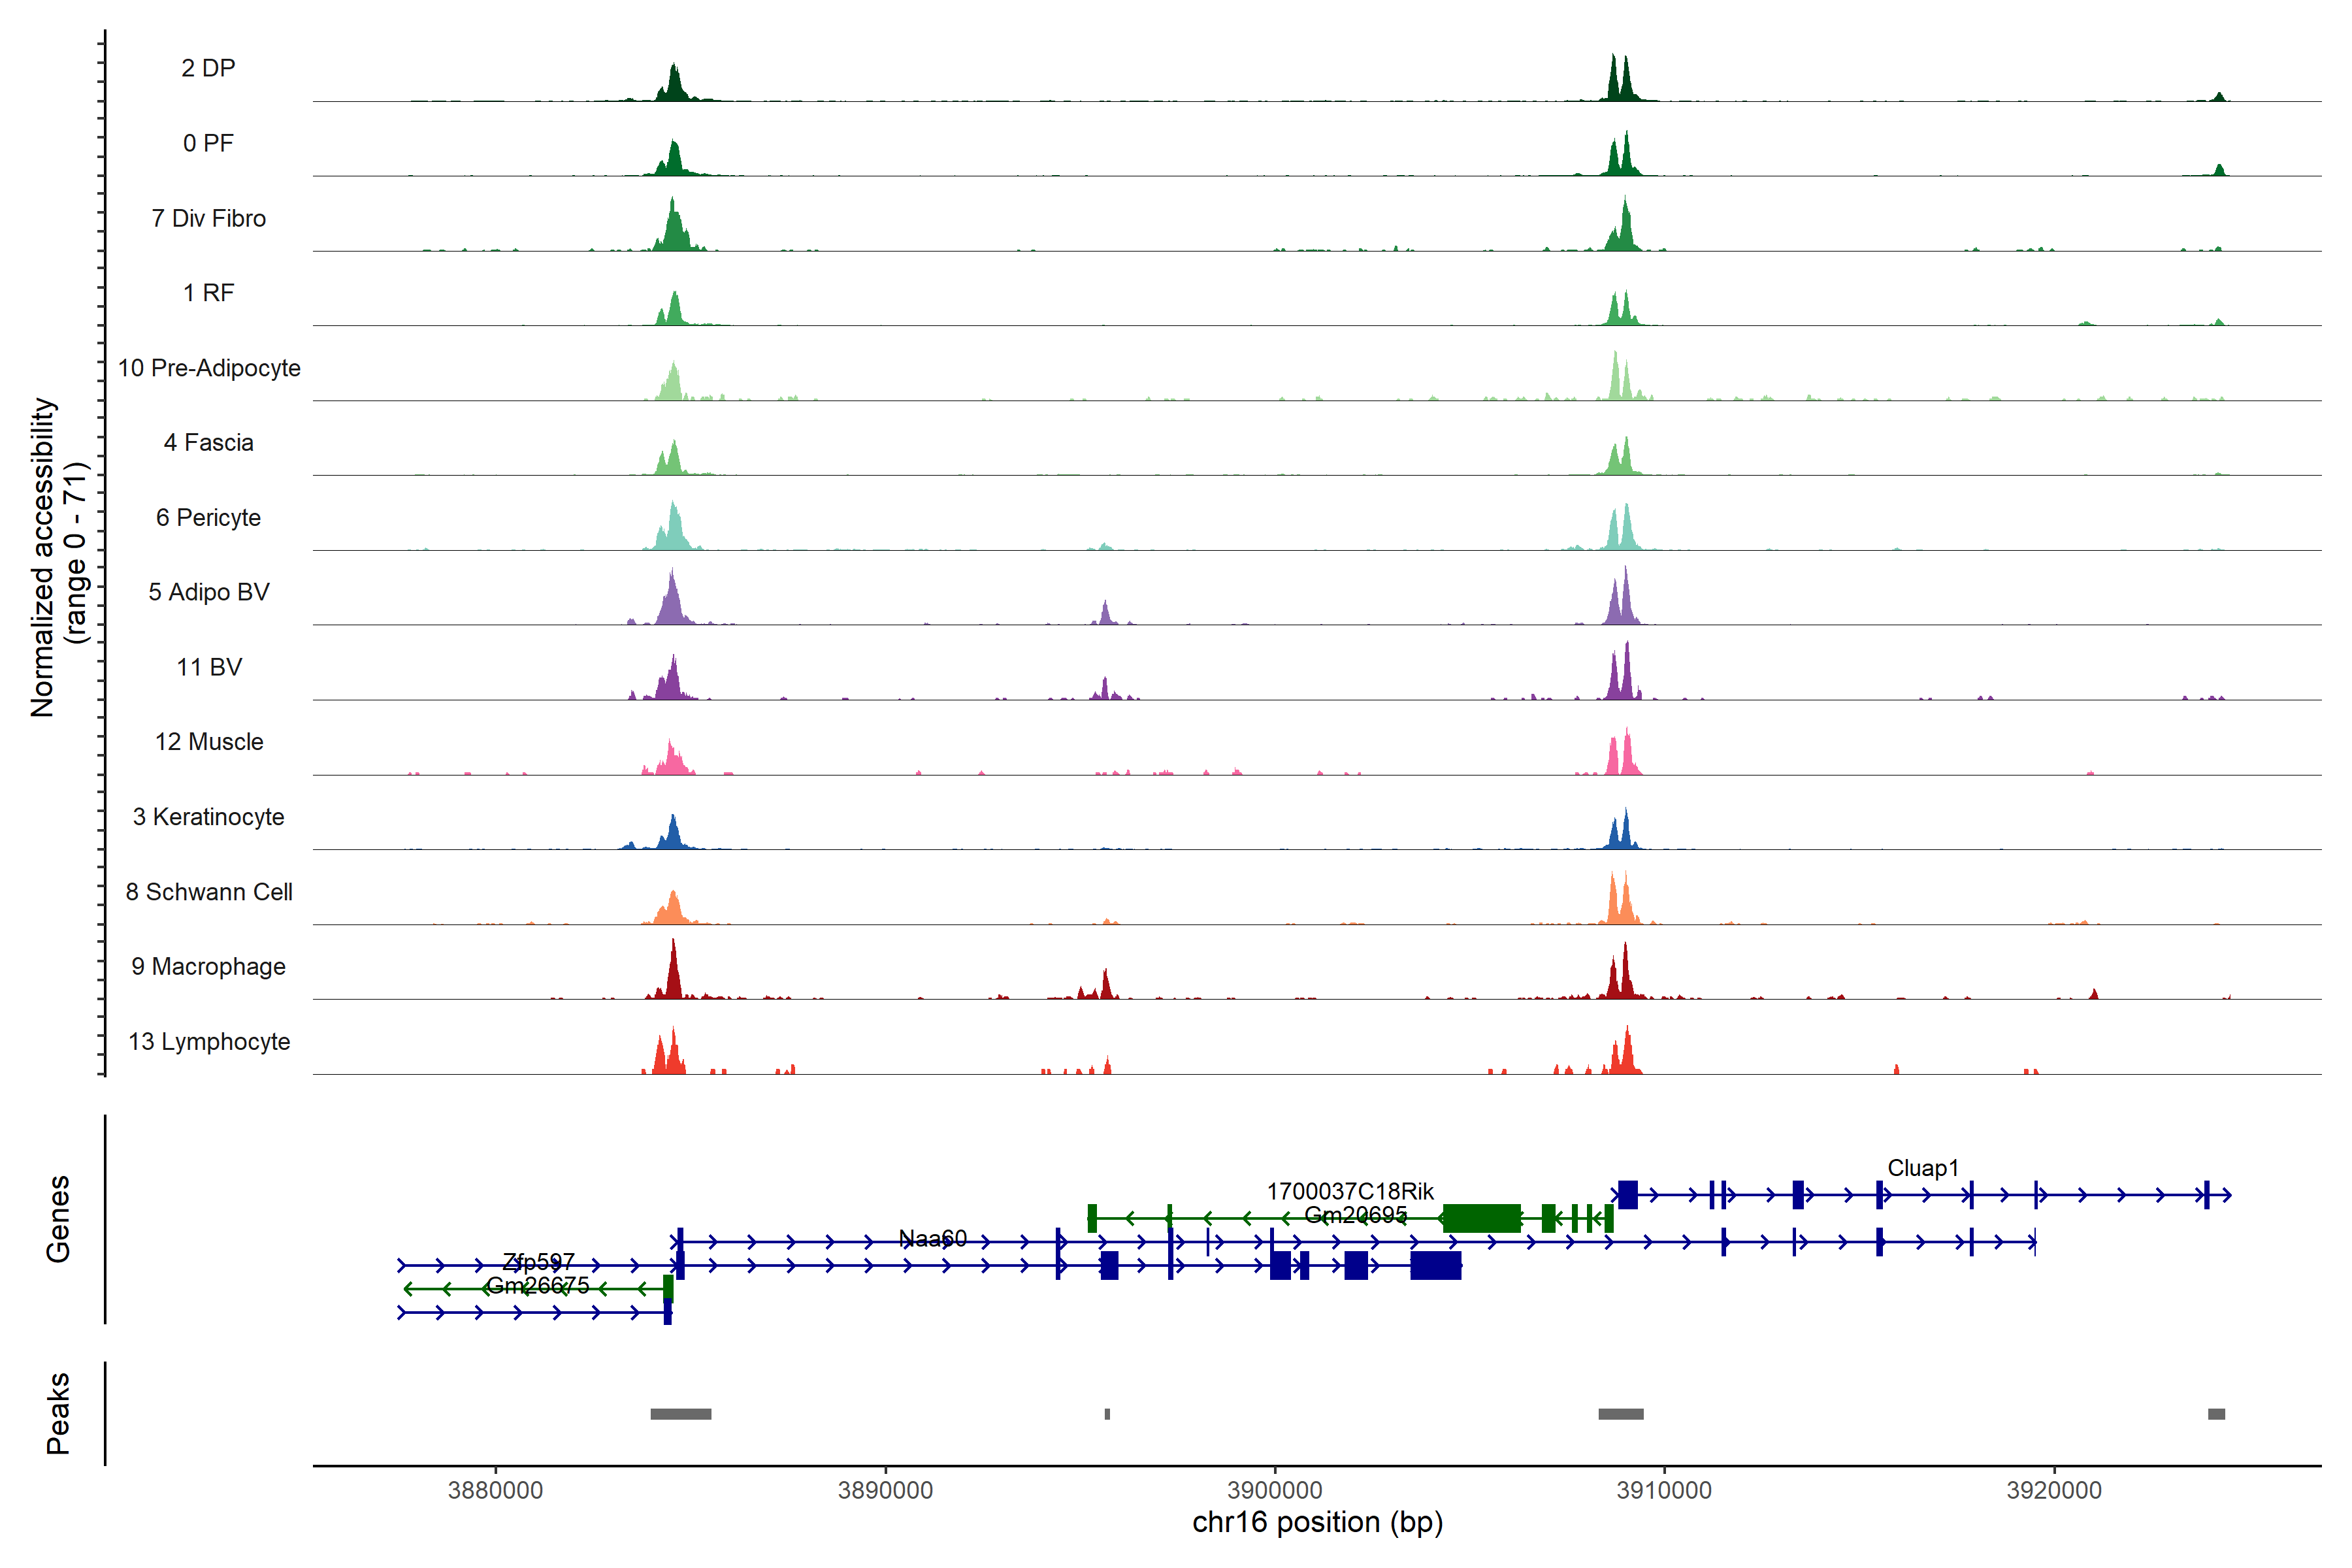The height and width of the screenshot is (1568, 2352).
Task: Select the 10 Pre-Adipocyte track label
Action: tap(209, 368)
